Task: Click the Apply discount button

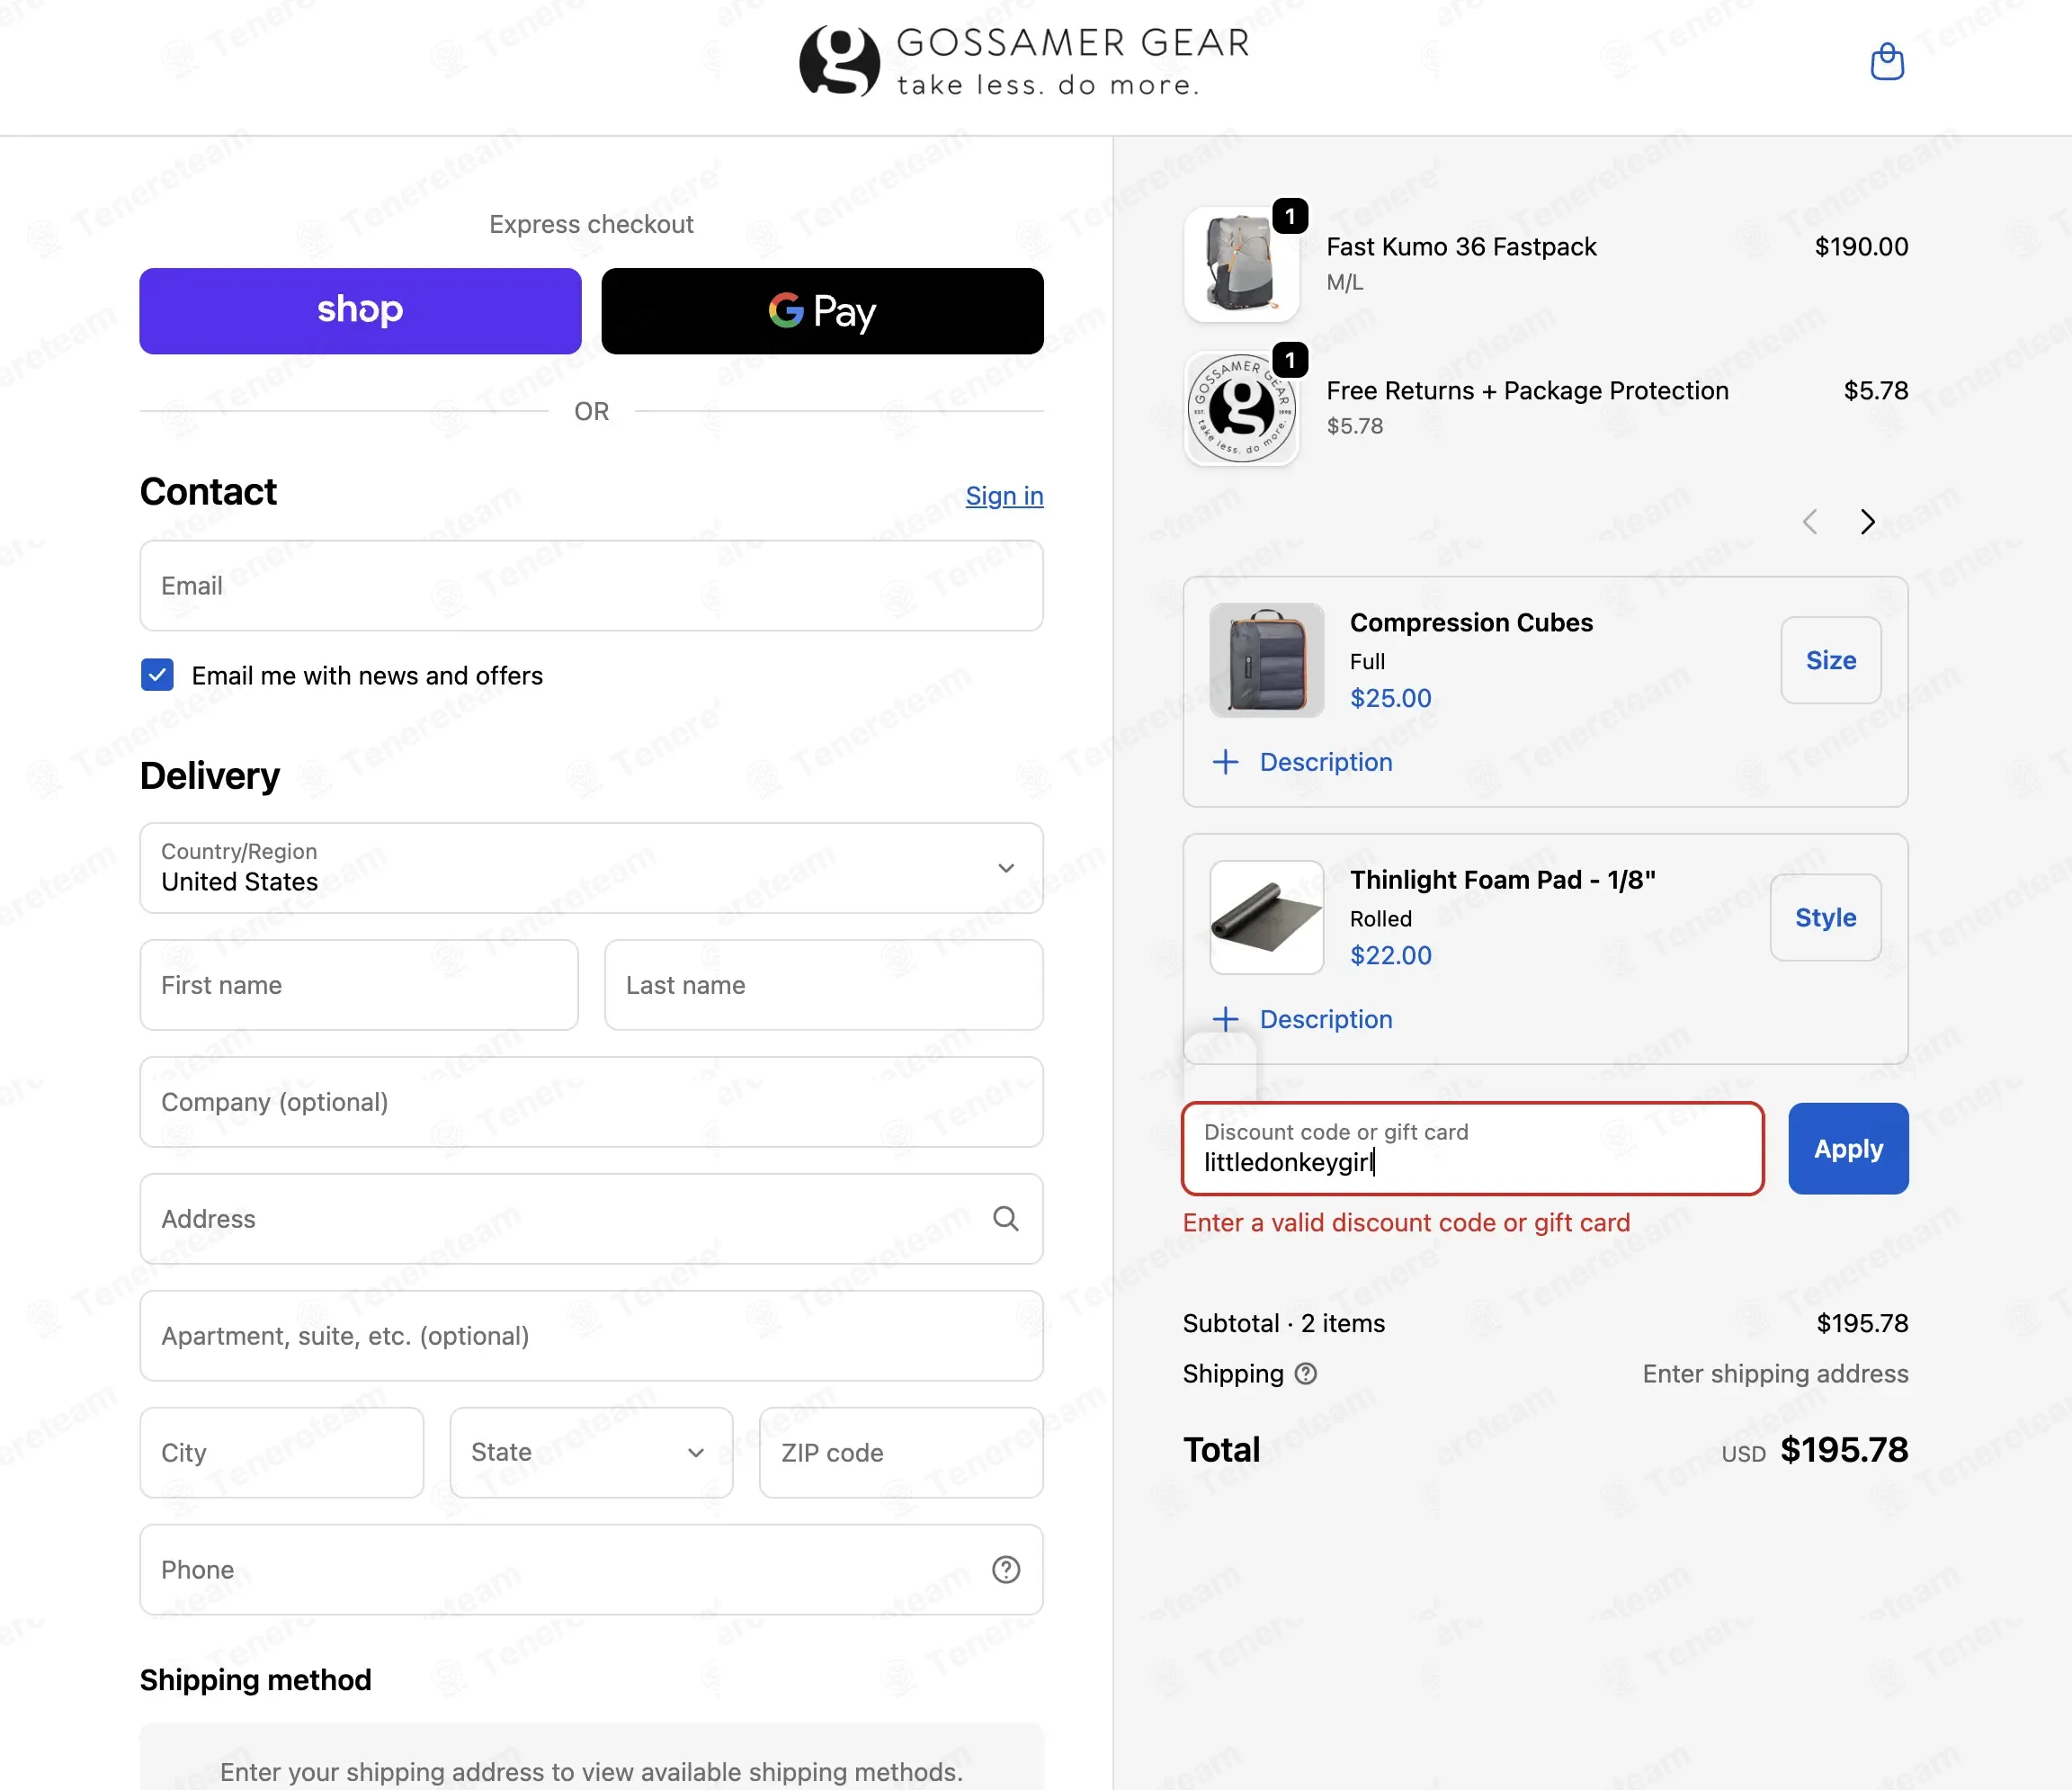Action: coord(1848,1148)
